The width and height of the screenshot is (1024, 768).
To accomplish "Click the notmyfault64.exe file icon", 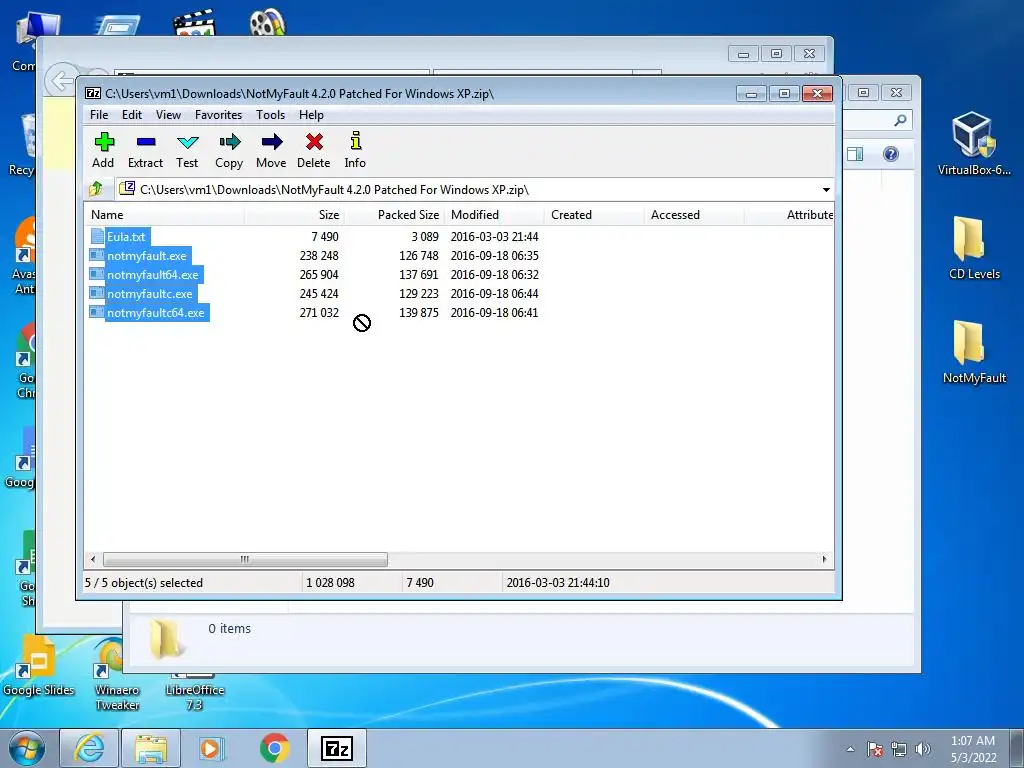I will [97, 274].
